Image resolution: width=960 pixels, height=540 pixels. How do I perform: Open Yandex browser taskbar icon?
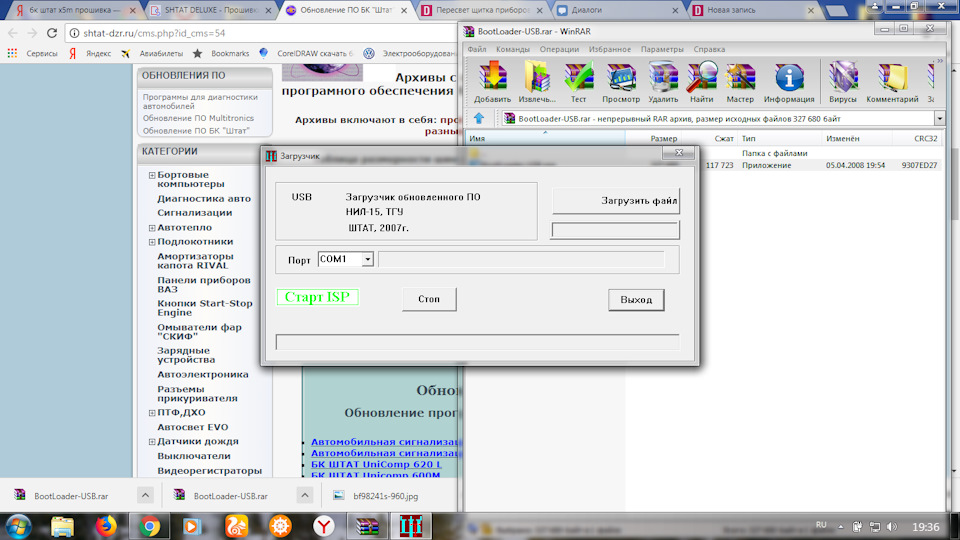pyautogui.click(x=323, y=526)
